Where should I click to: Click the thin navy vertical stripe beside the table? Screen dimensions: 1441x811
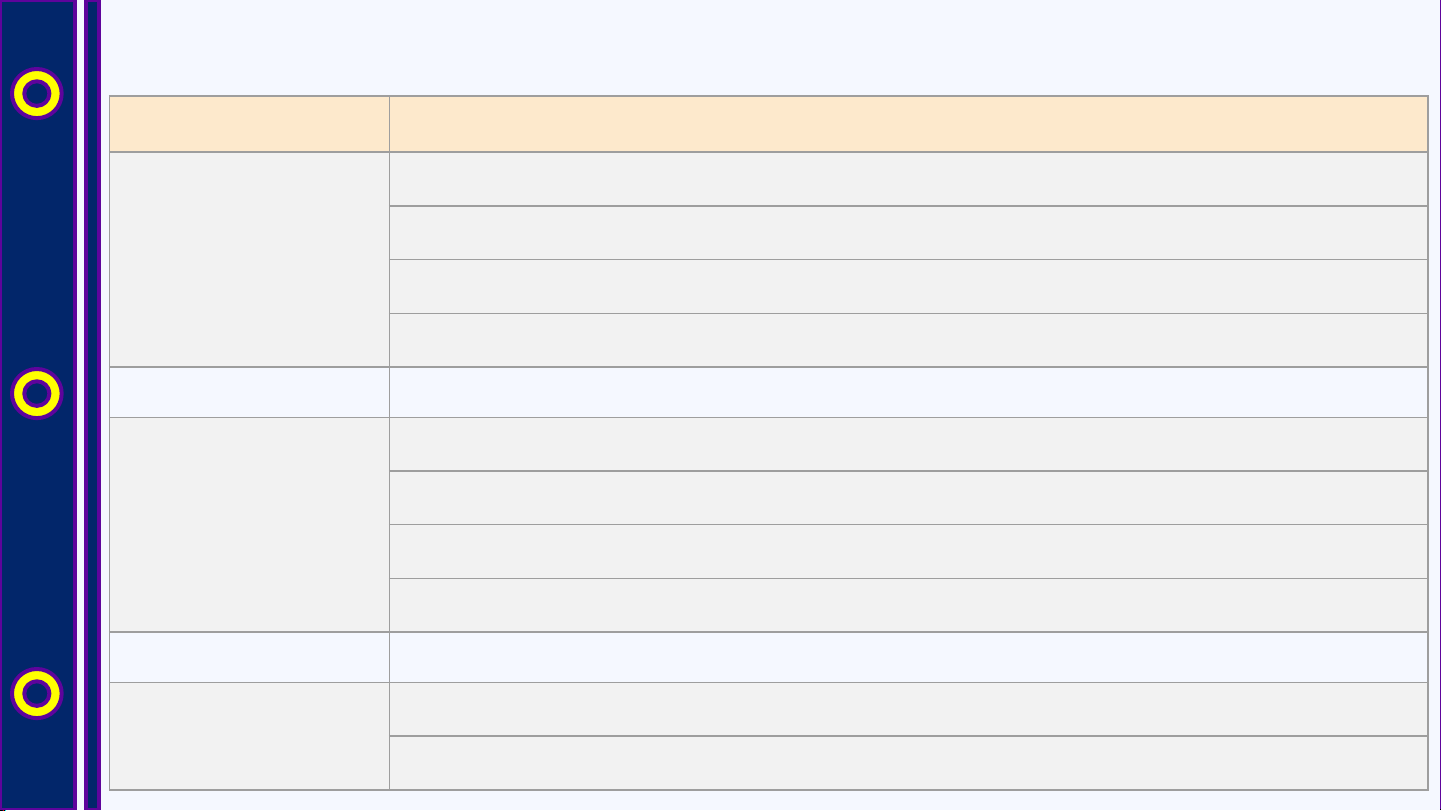tap(92, 405)
